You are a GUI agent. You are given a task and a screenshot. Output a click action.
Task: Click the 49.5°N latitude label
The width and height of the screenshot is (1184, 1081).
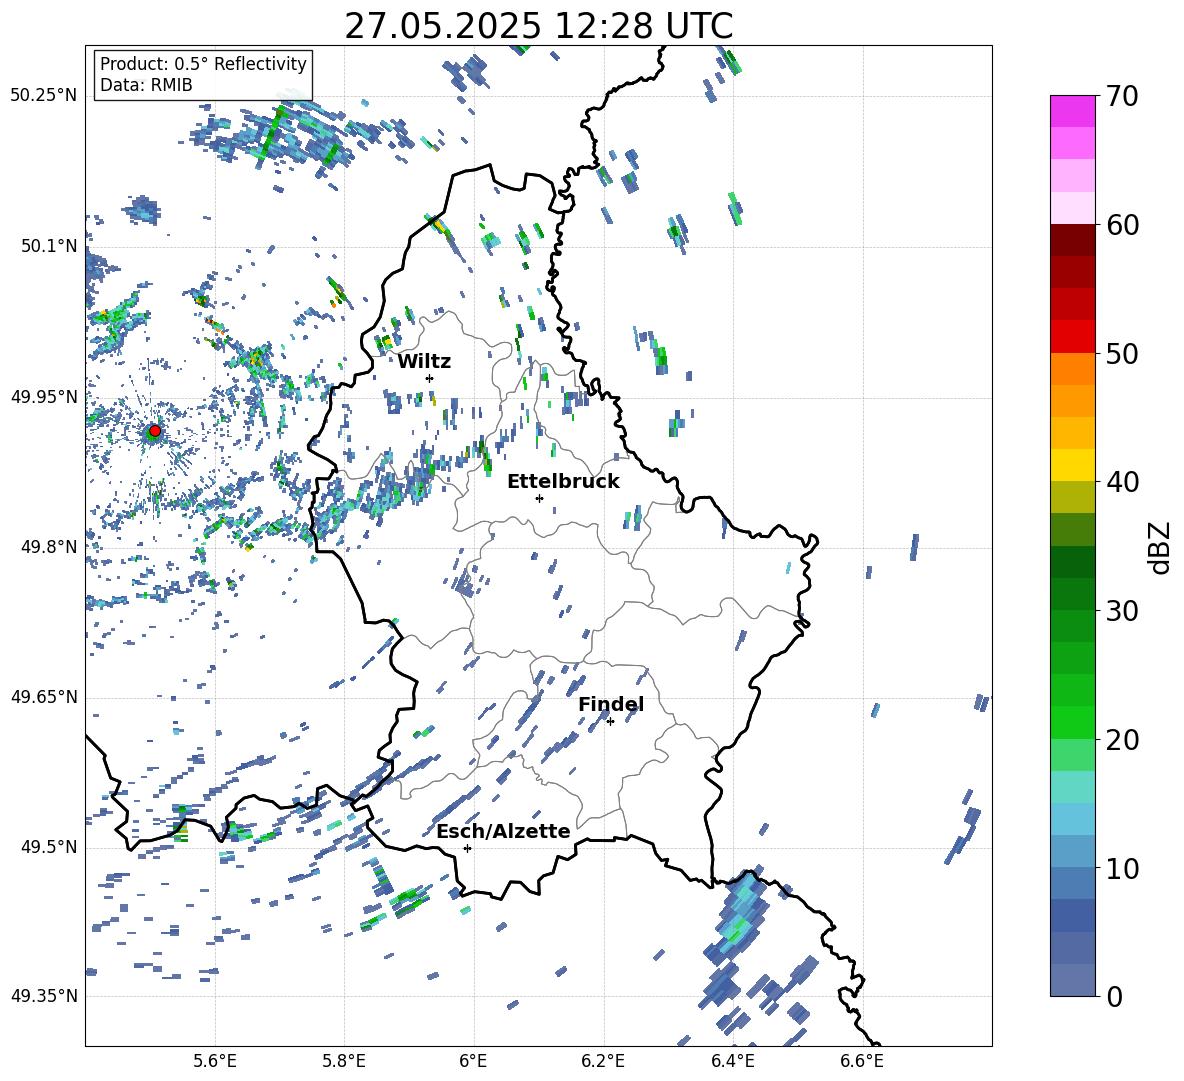coord(49,847)
